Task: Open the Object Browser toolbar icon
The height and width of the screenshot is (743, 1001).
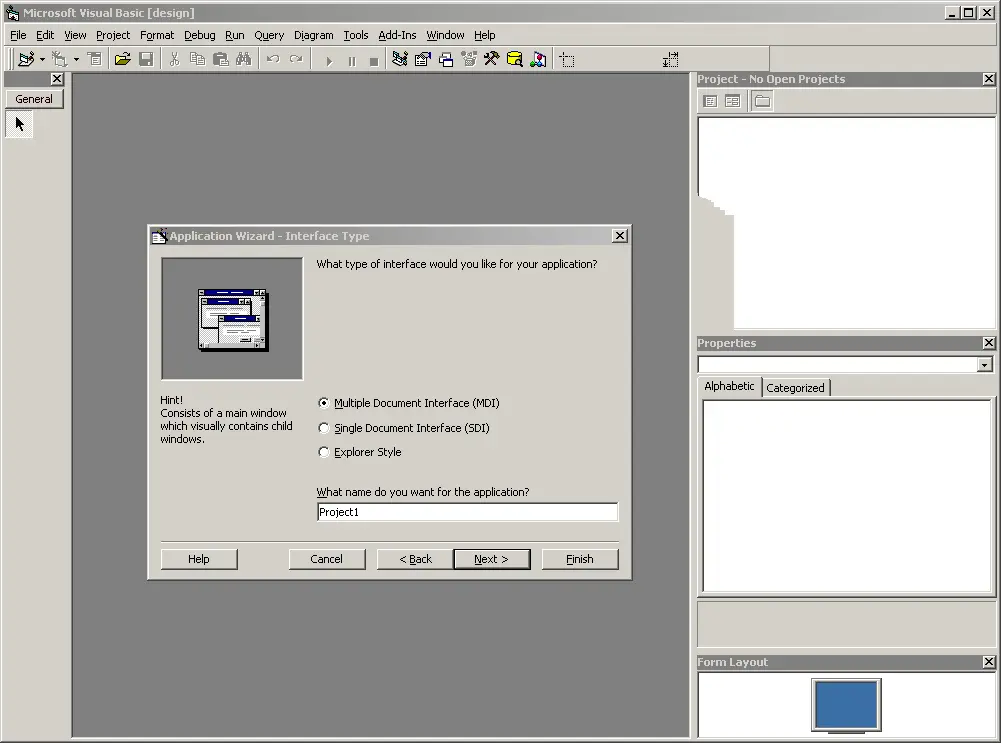Action: 469,60
